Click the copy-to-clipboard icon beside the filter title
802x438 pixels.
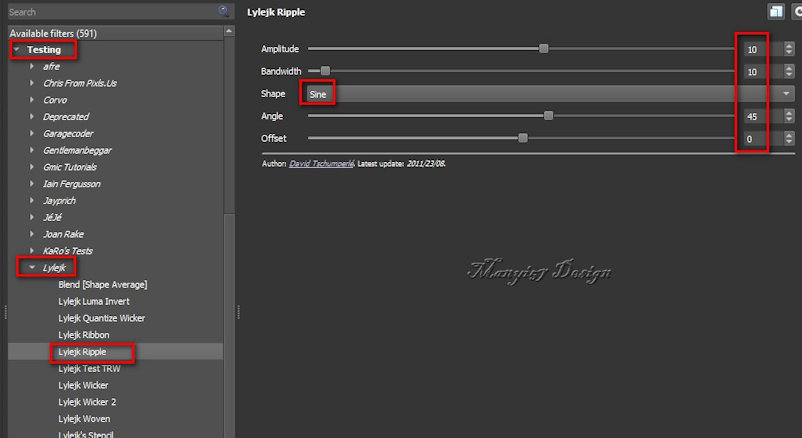pos(775,11)
